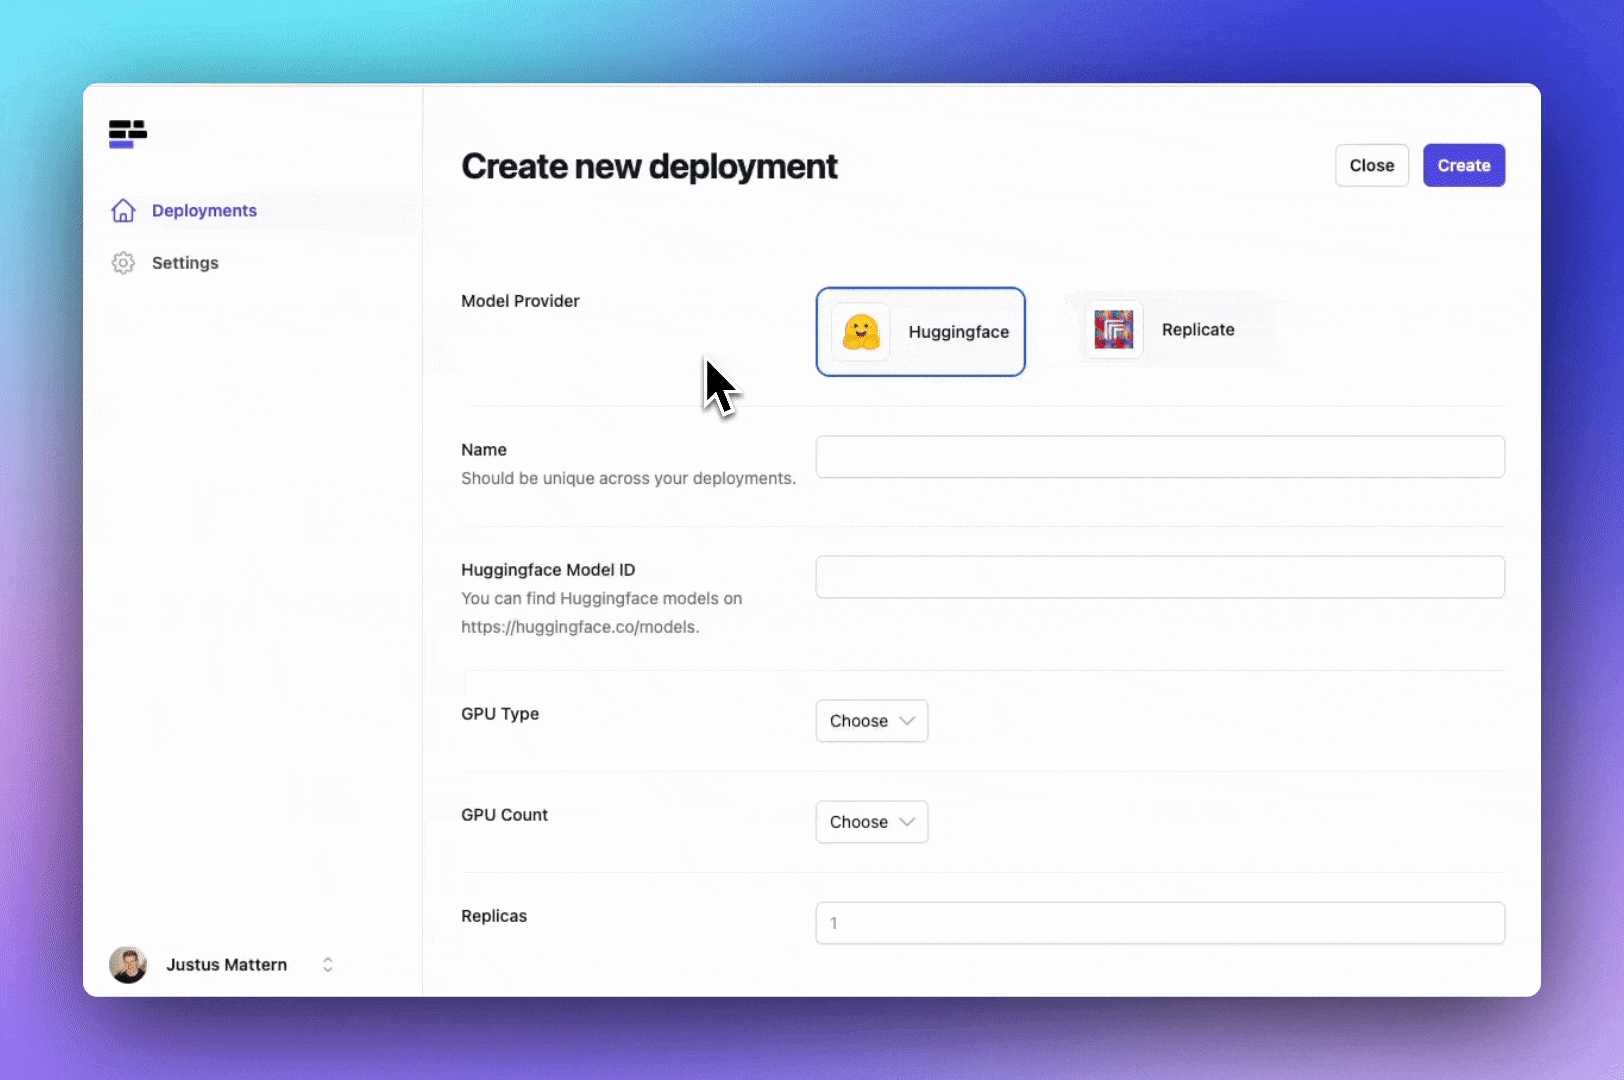Click the Huggingface Model ID field
This screenshot has height=1080, width=1624.
click(x=1159, y=577)
